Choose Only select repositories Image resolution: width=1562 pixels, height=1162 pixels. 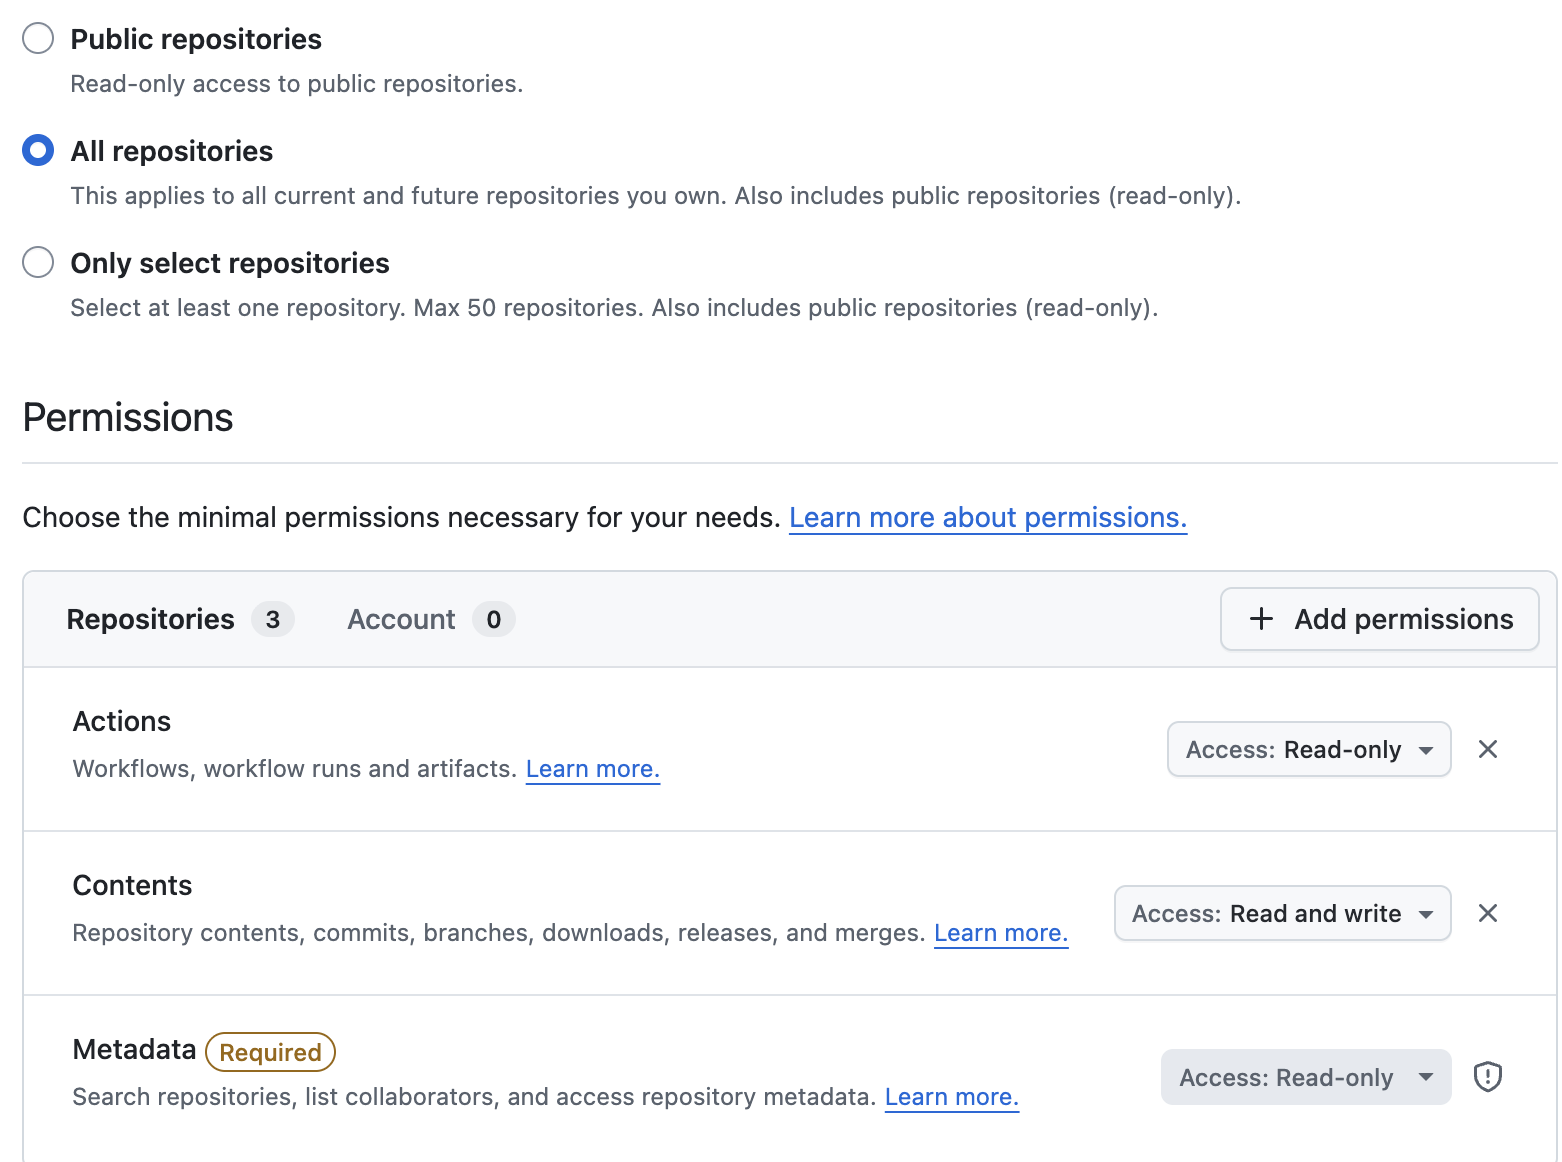pyautogui.click(x=37, y=261)
